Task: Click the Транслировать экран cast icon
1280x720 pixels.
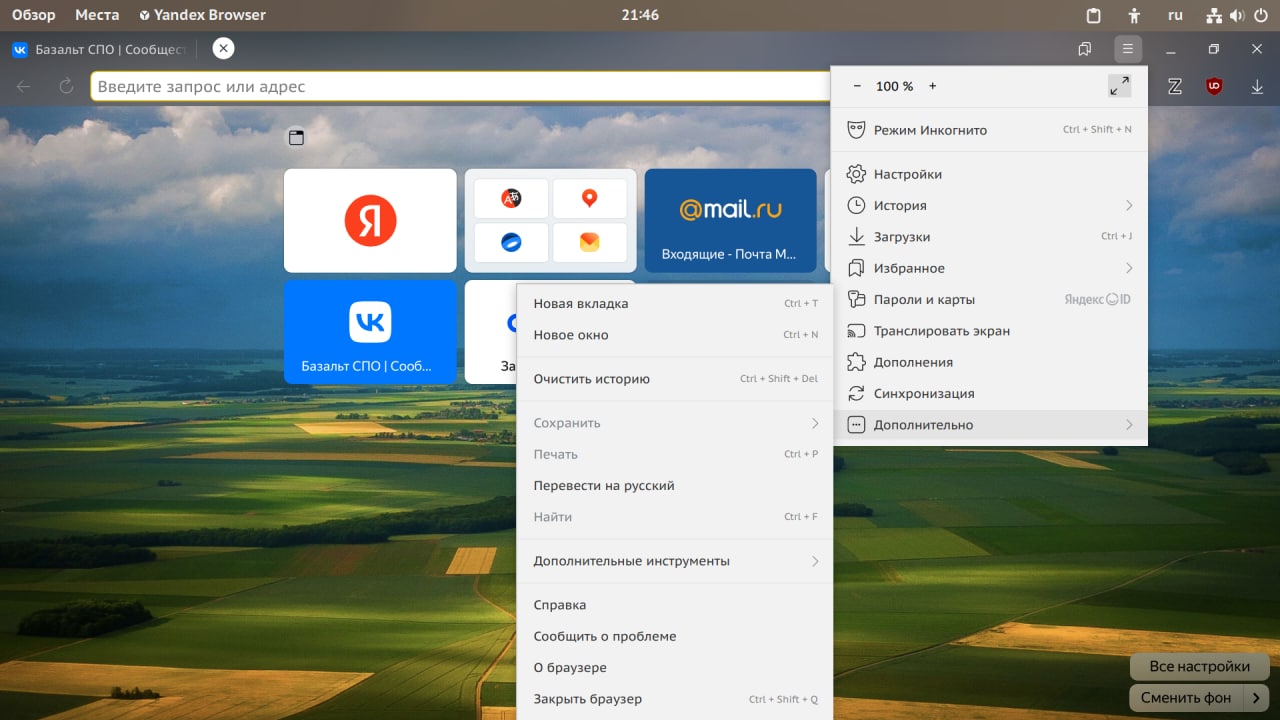Action: tap(856, 331)
